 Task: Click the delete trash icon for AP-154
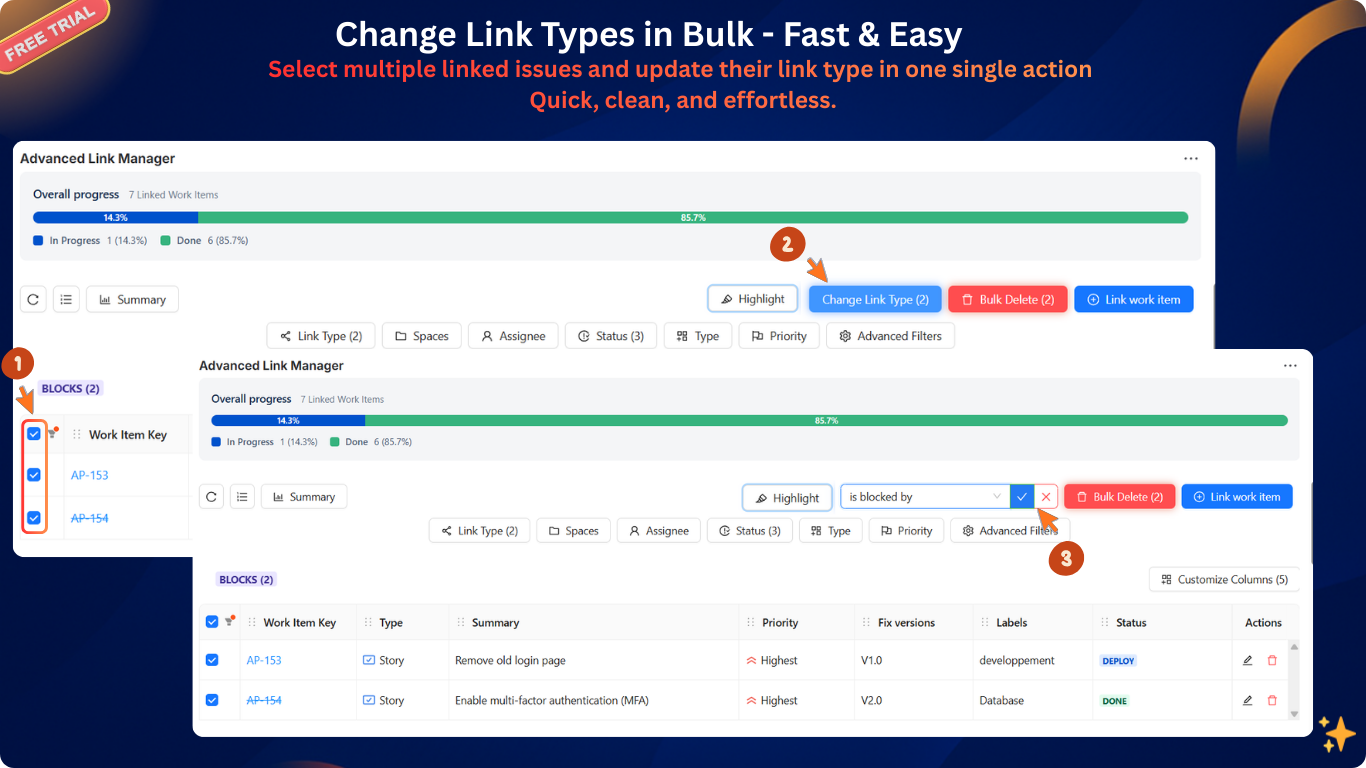click(1271, 700)
